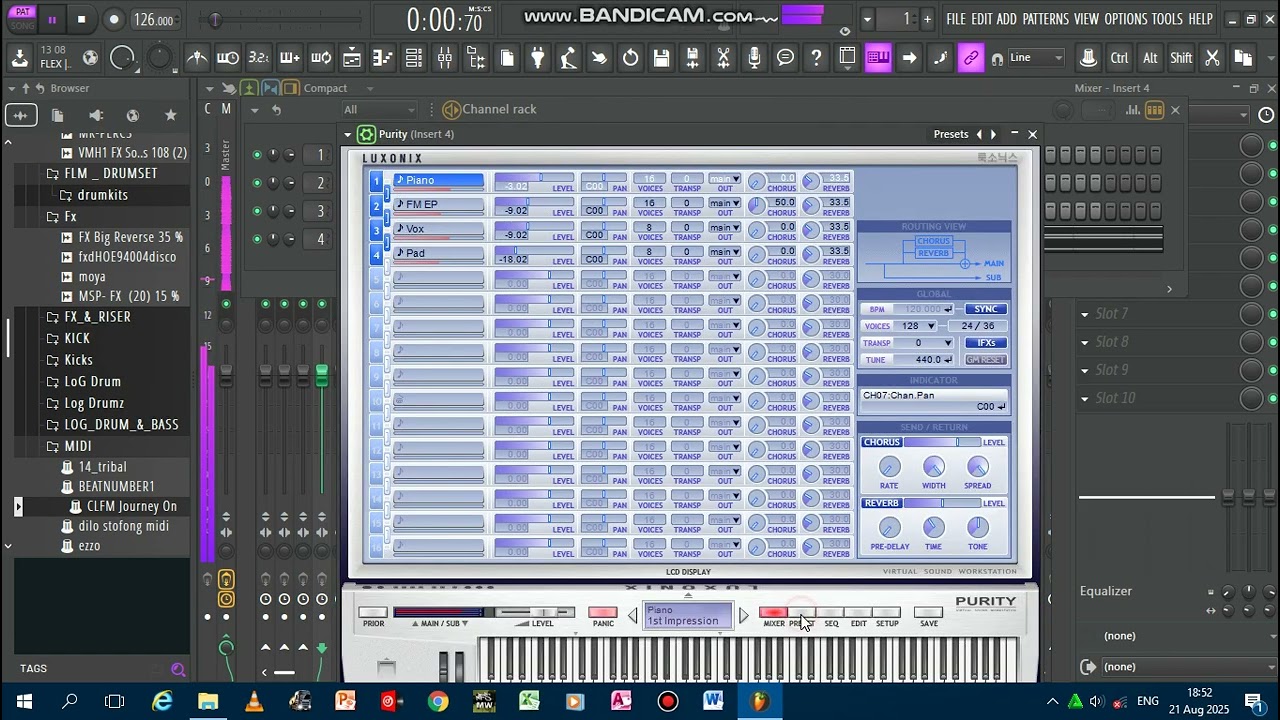Open Vox layer main OUT dropdown
The image size is (1280, 720).
(725, 228)
